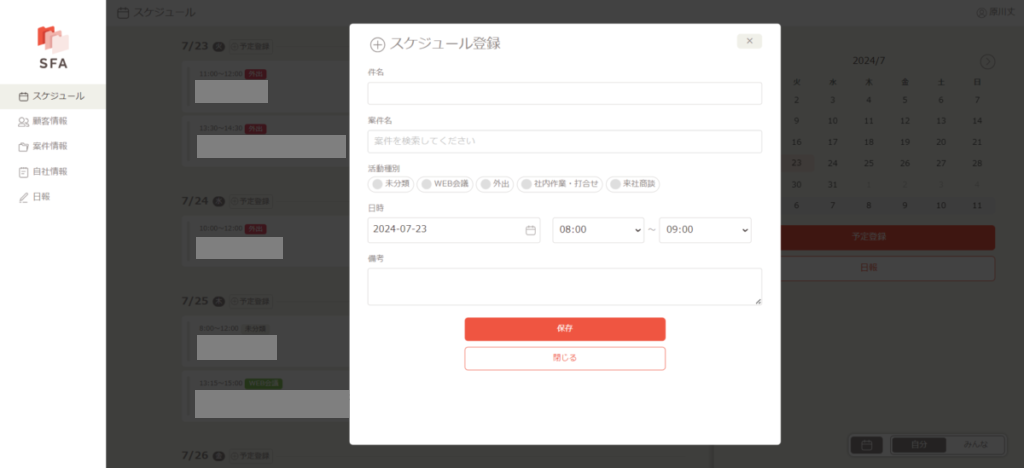1024x468 pixels.
Task: Click the folder icon beside 案件情報
Action: point(24,146)
